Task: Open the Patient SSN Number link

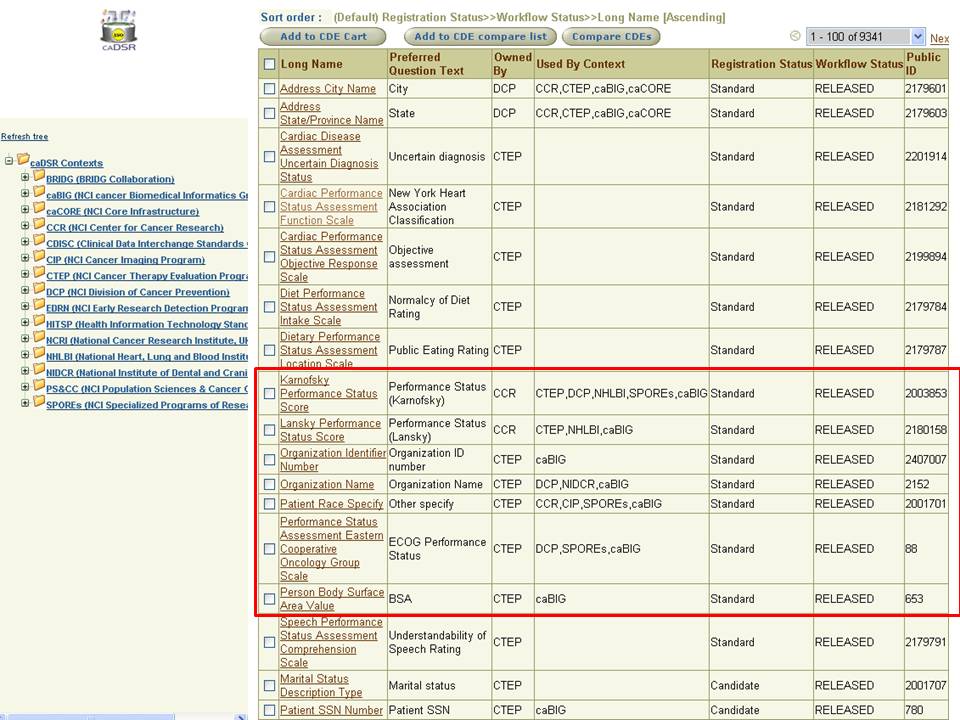Action: coord(331,710)
